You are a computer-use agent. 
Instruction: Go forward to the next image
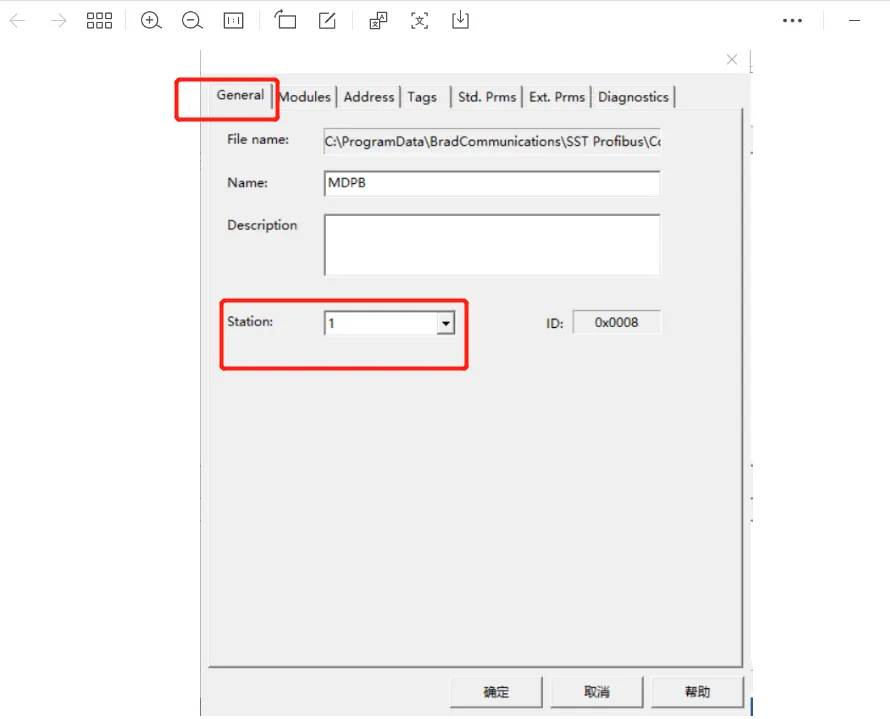(58, 21)
